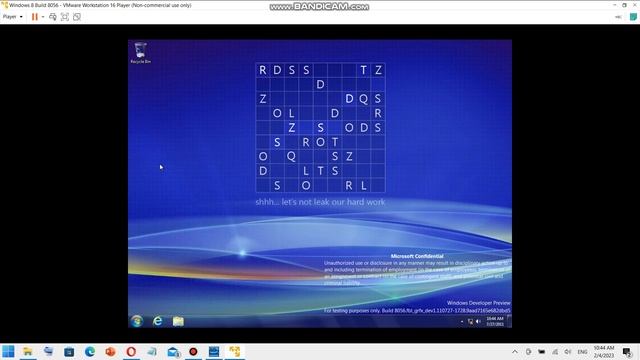Image resolution: width=640 pixels, height=360 pixels.
Task: Open the guest Windows Start orb
Action: coord(137,321)
